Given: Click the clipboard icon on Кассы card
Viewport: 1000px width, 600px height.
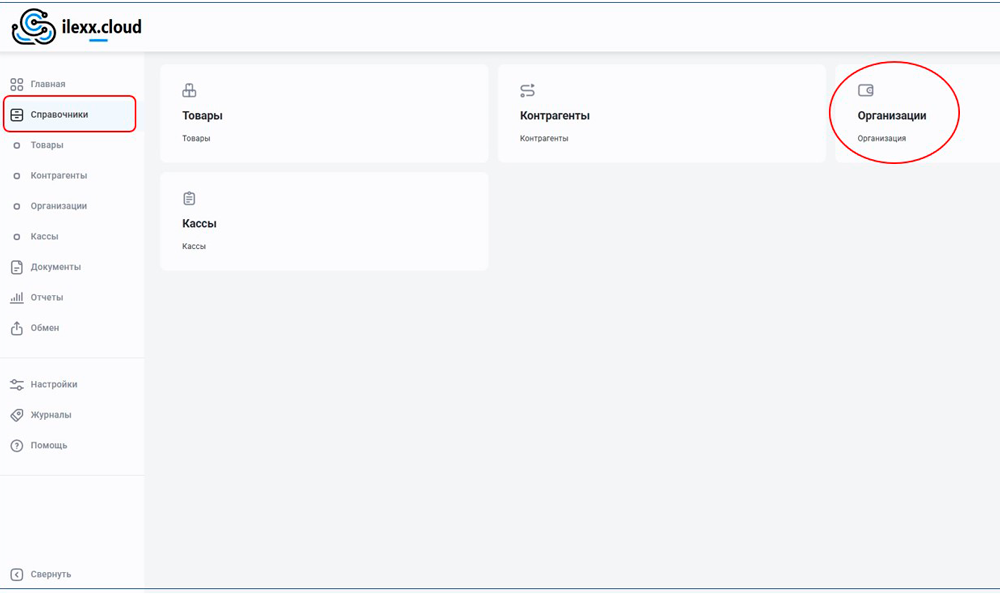Looking at the screenshot, I should pyautogui.click(x=189, y=199).
